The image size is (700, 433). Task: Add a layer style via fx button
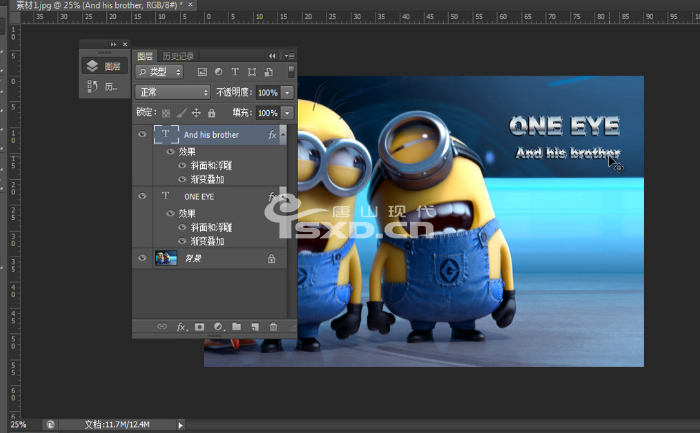coord(181,327)
